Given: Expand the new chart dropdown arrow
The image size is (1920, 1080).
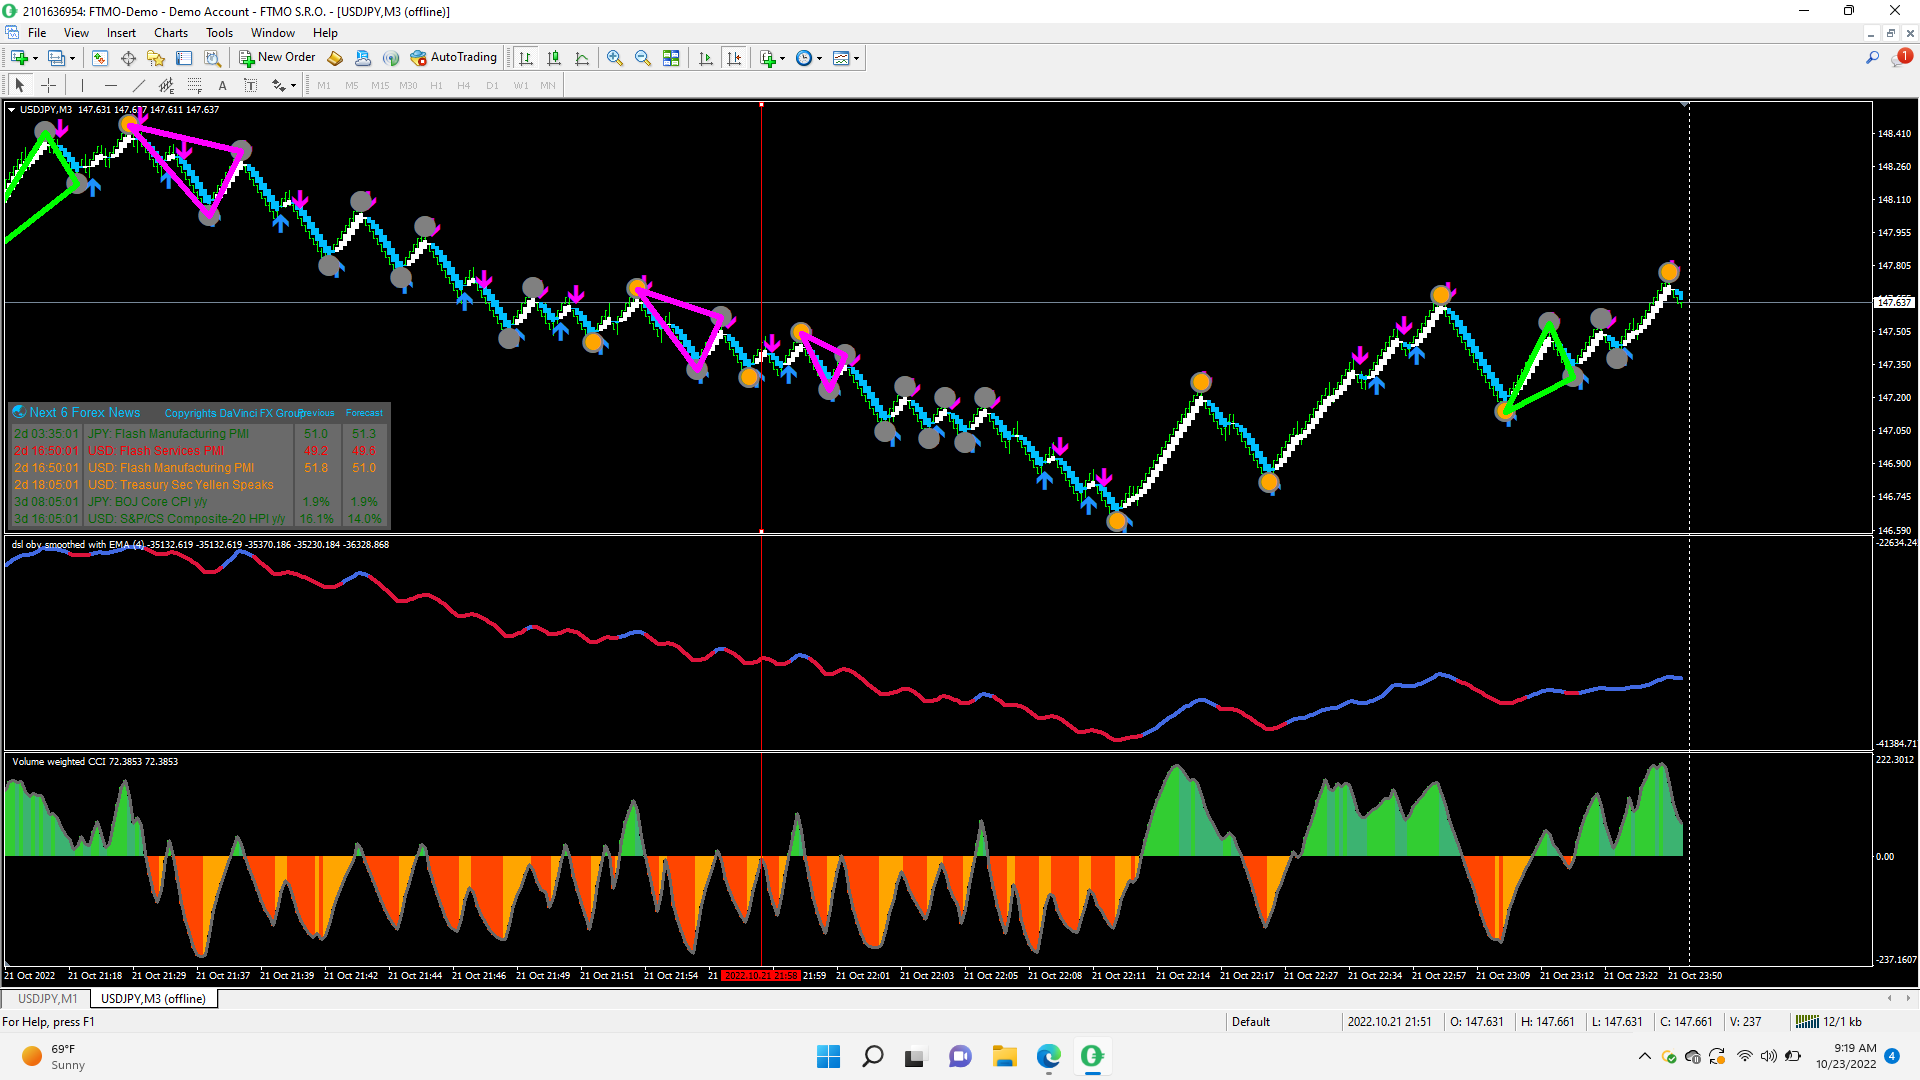Looking at the screenshot, I should point(35,58).
